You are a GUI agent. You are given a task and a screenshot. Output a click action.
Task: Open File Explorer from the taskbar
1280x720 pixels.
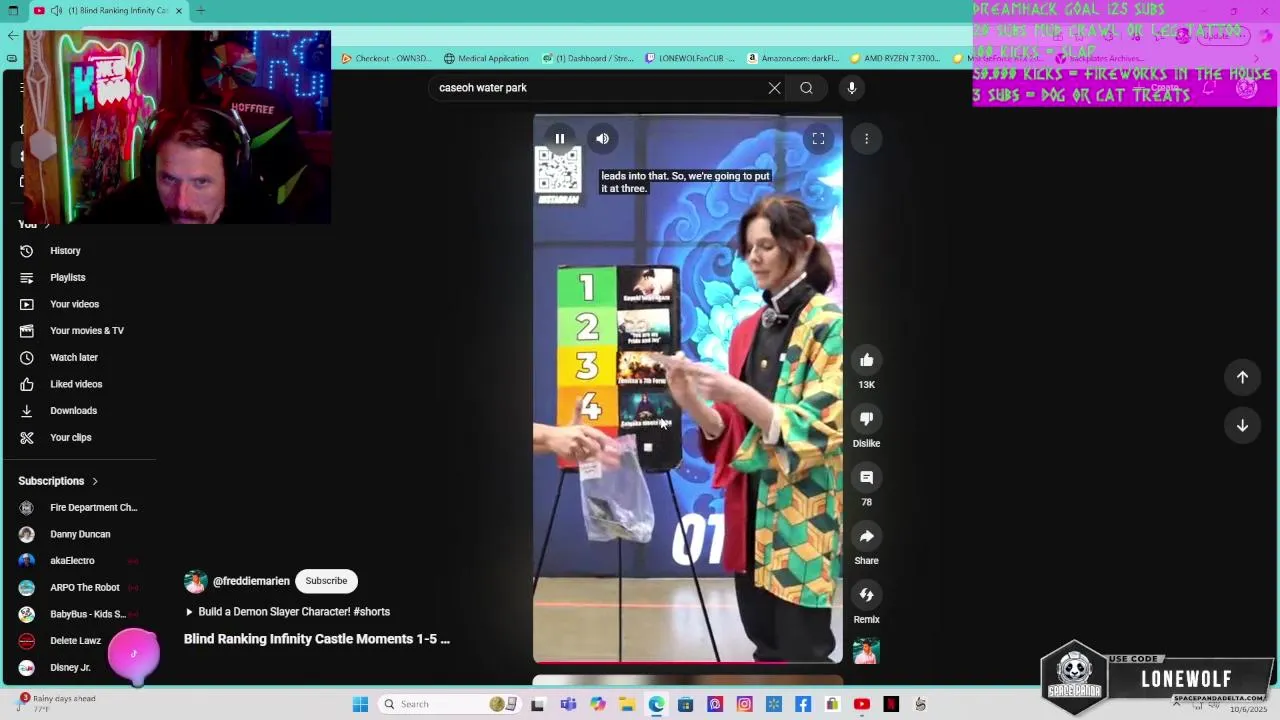click(627, 704)
